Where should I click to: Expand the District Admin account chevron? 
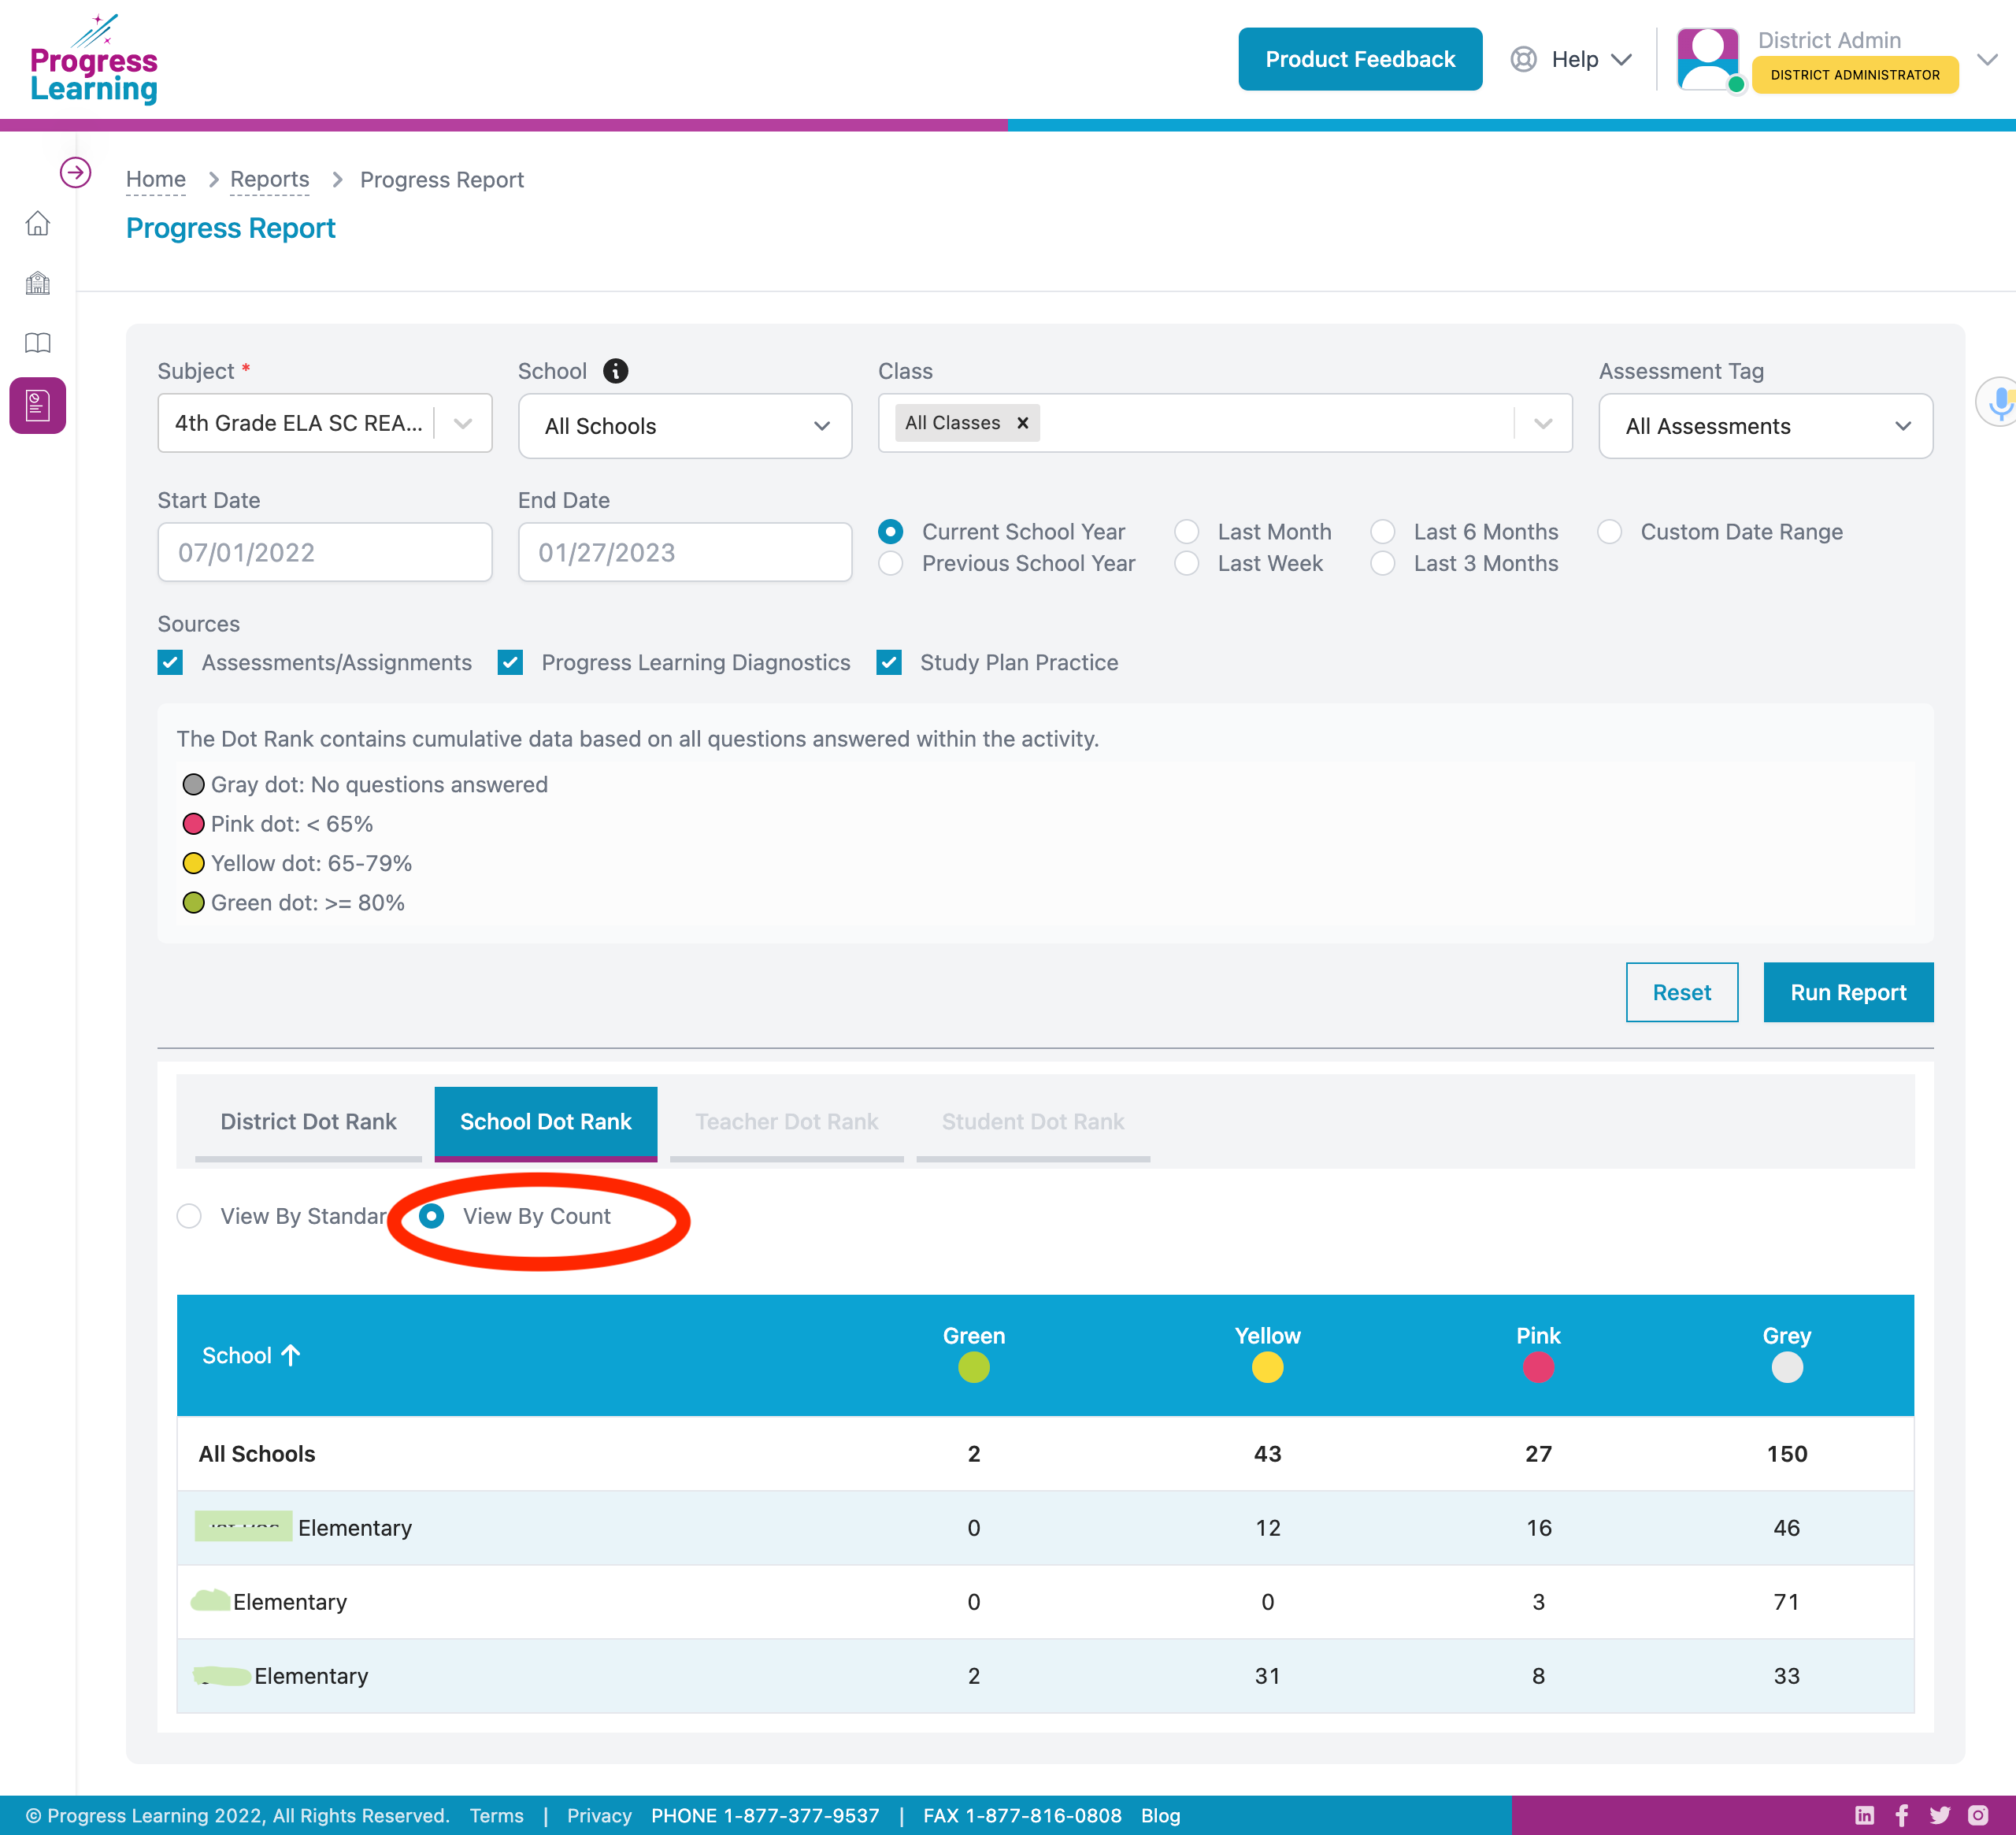[1987, 60]
